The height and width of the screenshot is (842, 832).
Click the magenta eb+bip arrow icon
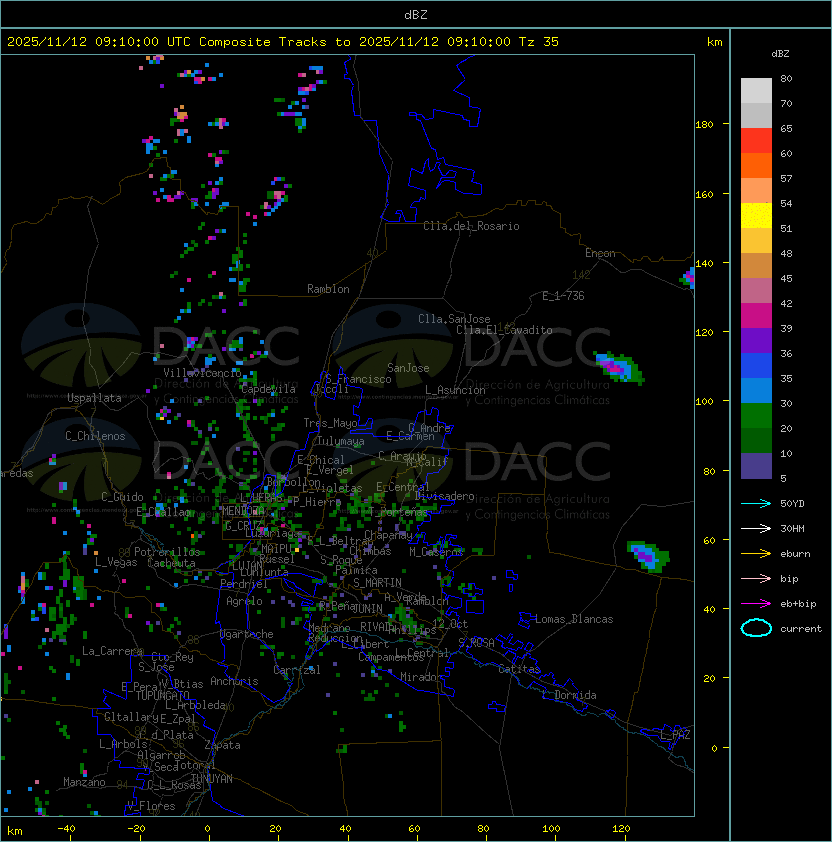click(x=756, y=604)
